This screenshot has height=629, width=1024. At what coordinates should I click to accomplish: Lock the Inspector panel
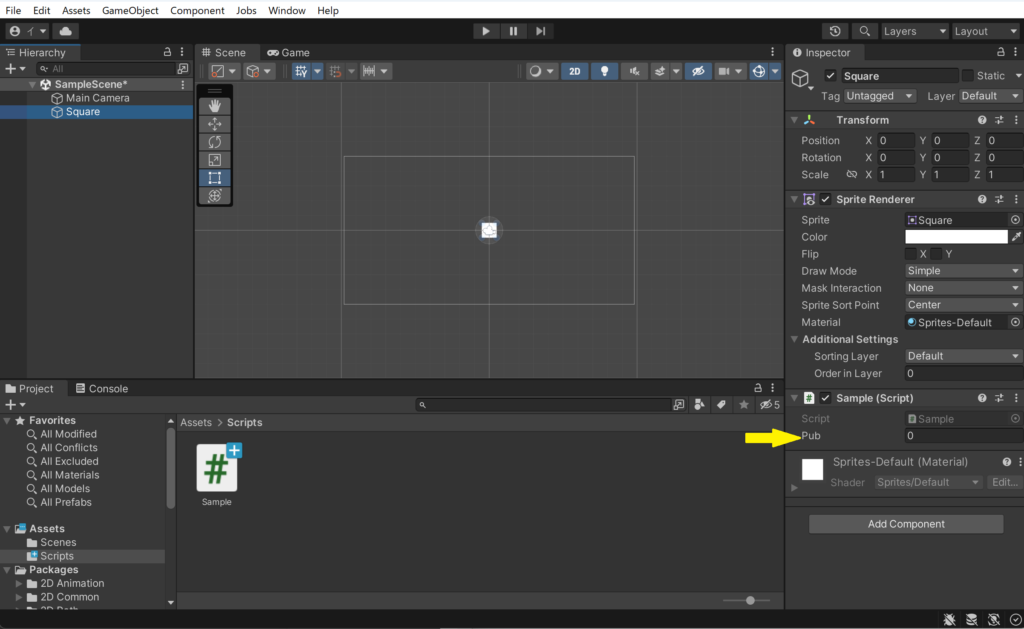click(x=1000, y=52)
